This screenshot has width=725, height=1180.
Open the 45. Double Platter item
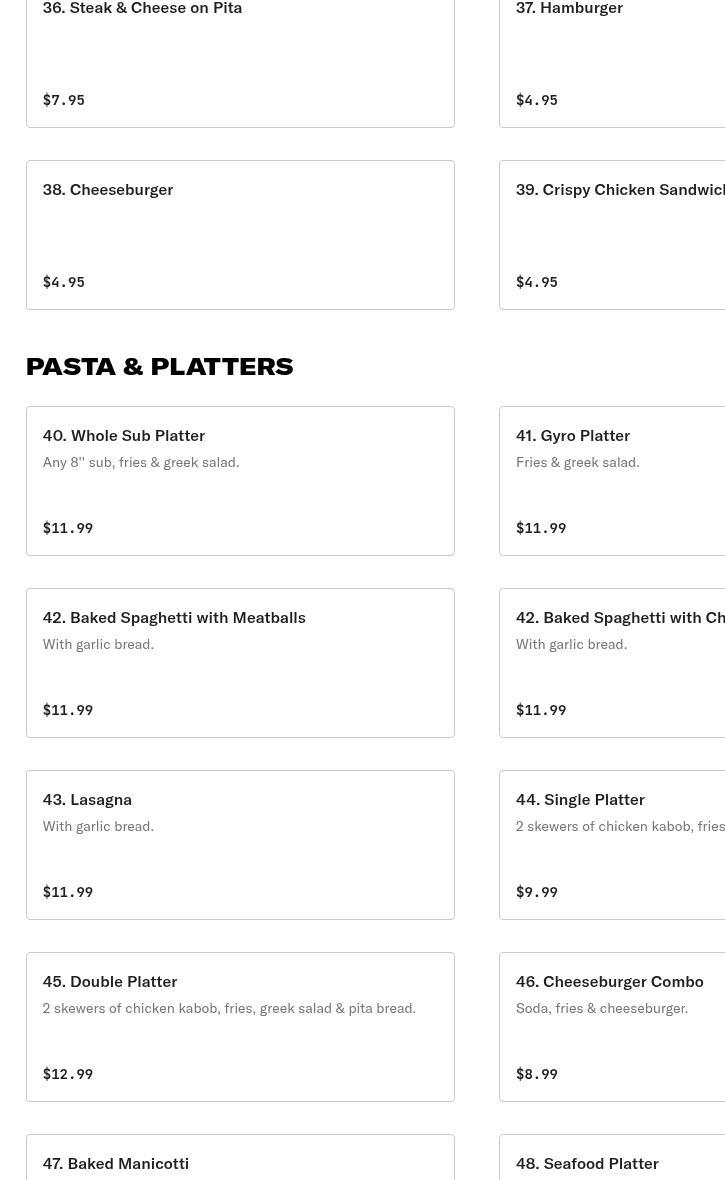tap(240, 1027)
